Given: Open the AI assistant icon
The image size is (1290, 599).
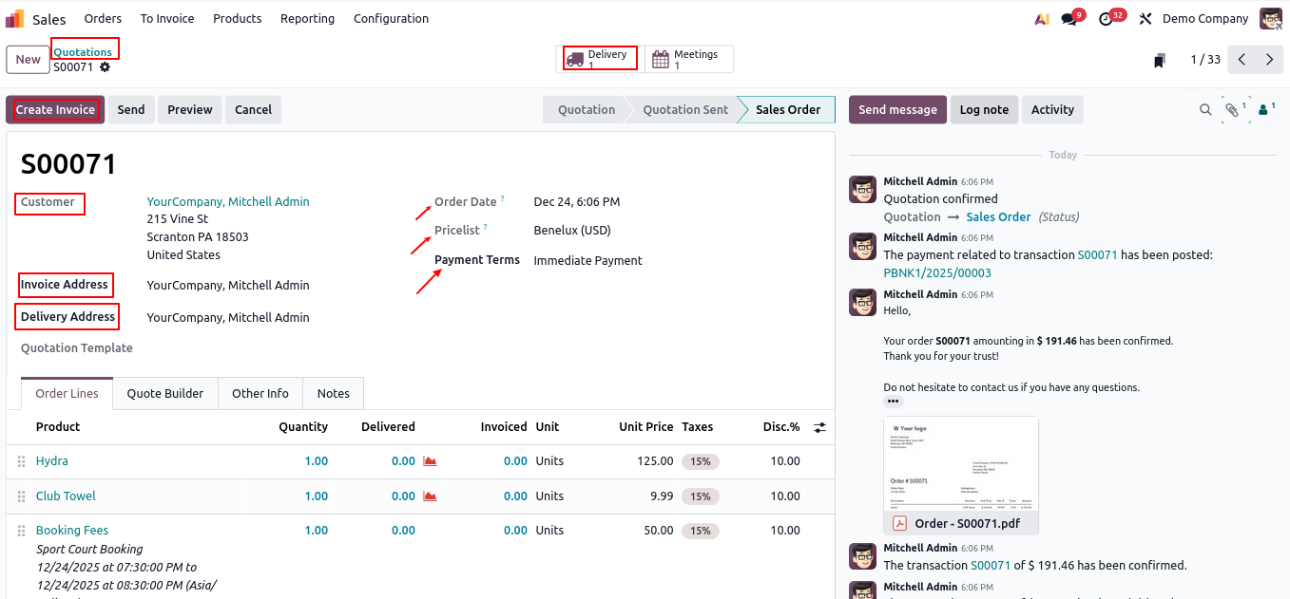Looking at the screenshot, I should click(x=1042, y=19).
